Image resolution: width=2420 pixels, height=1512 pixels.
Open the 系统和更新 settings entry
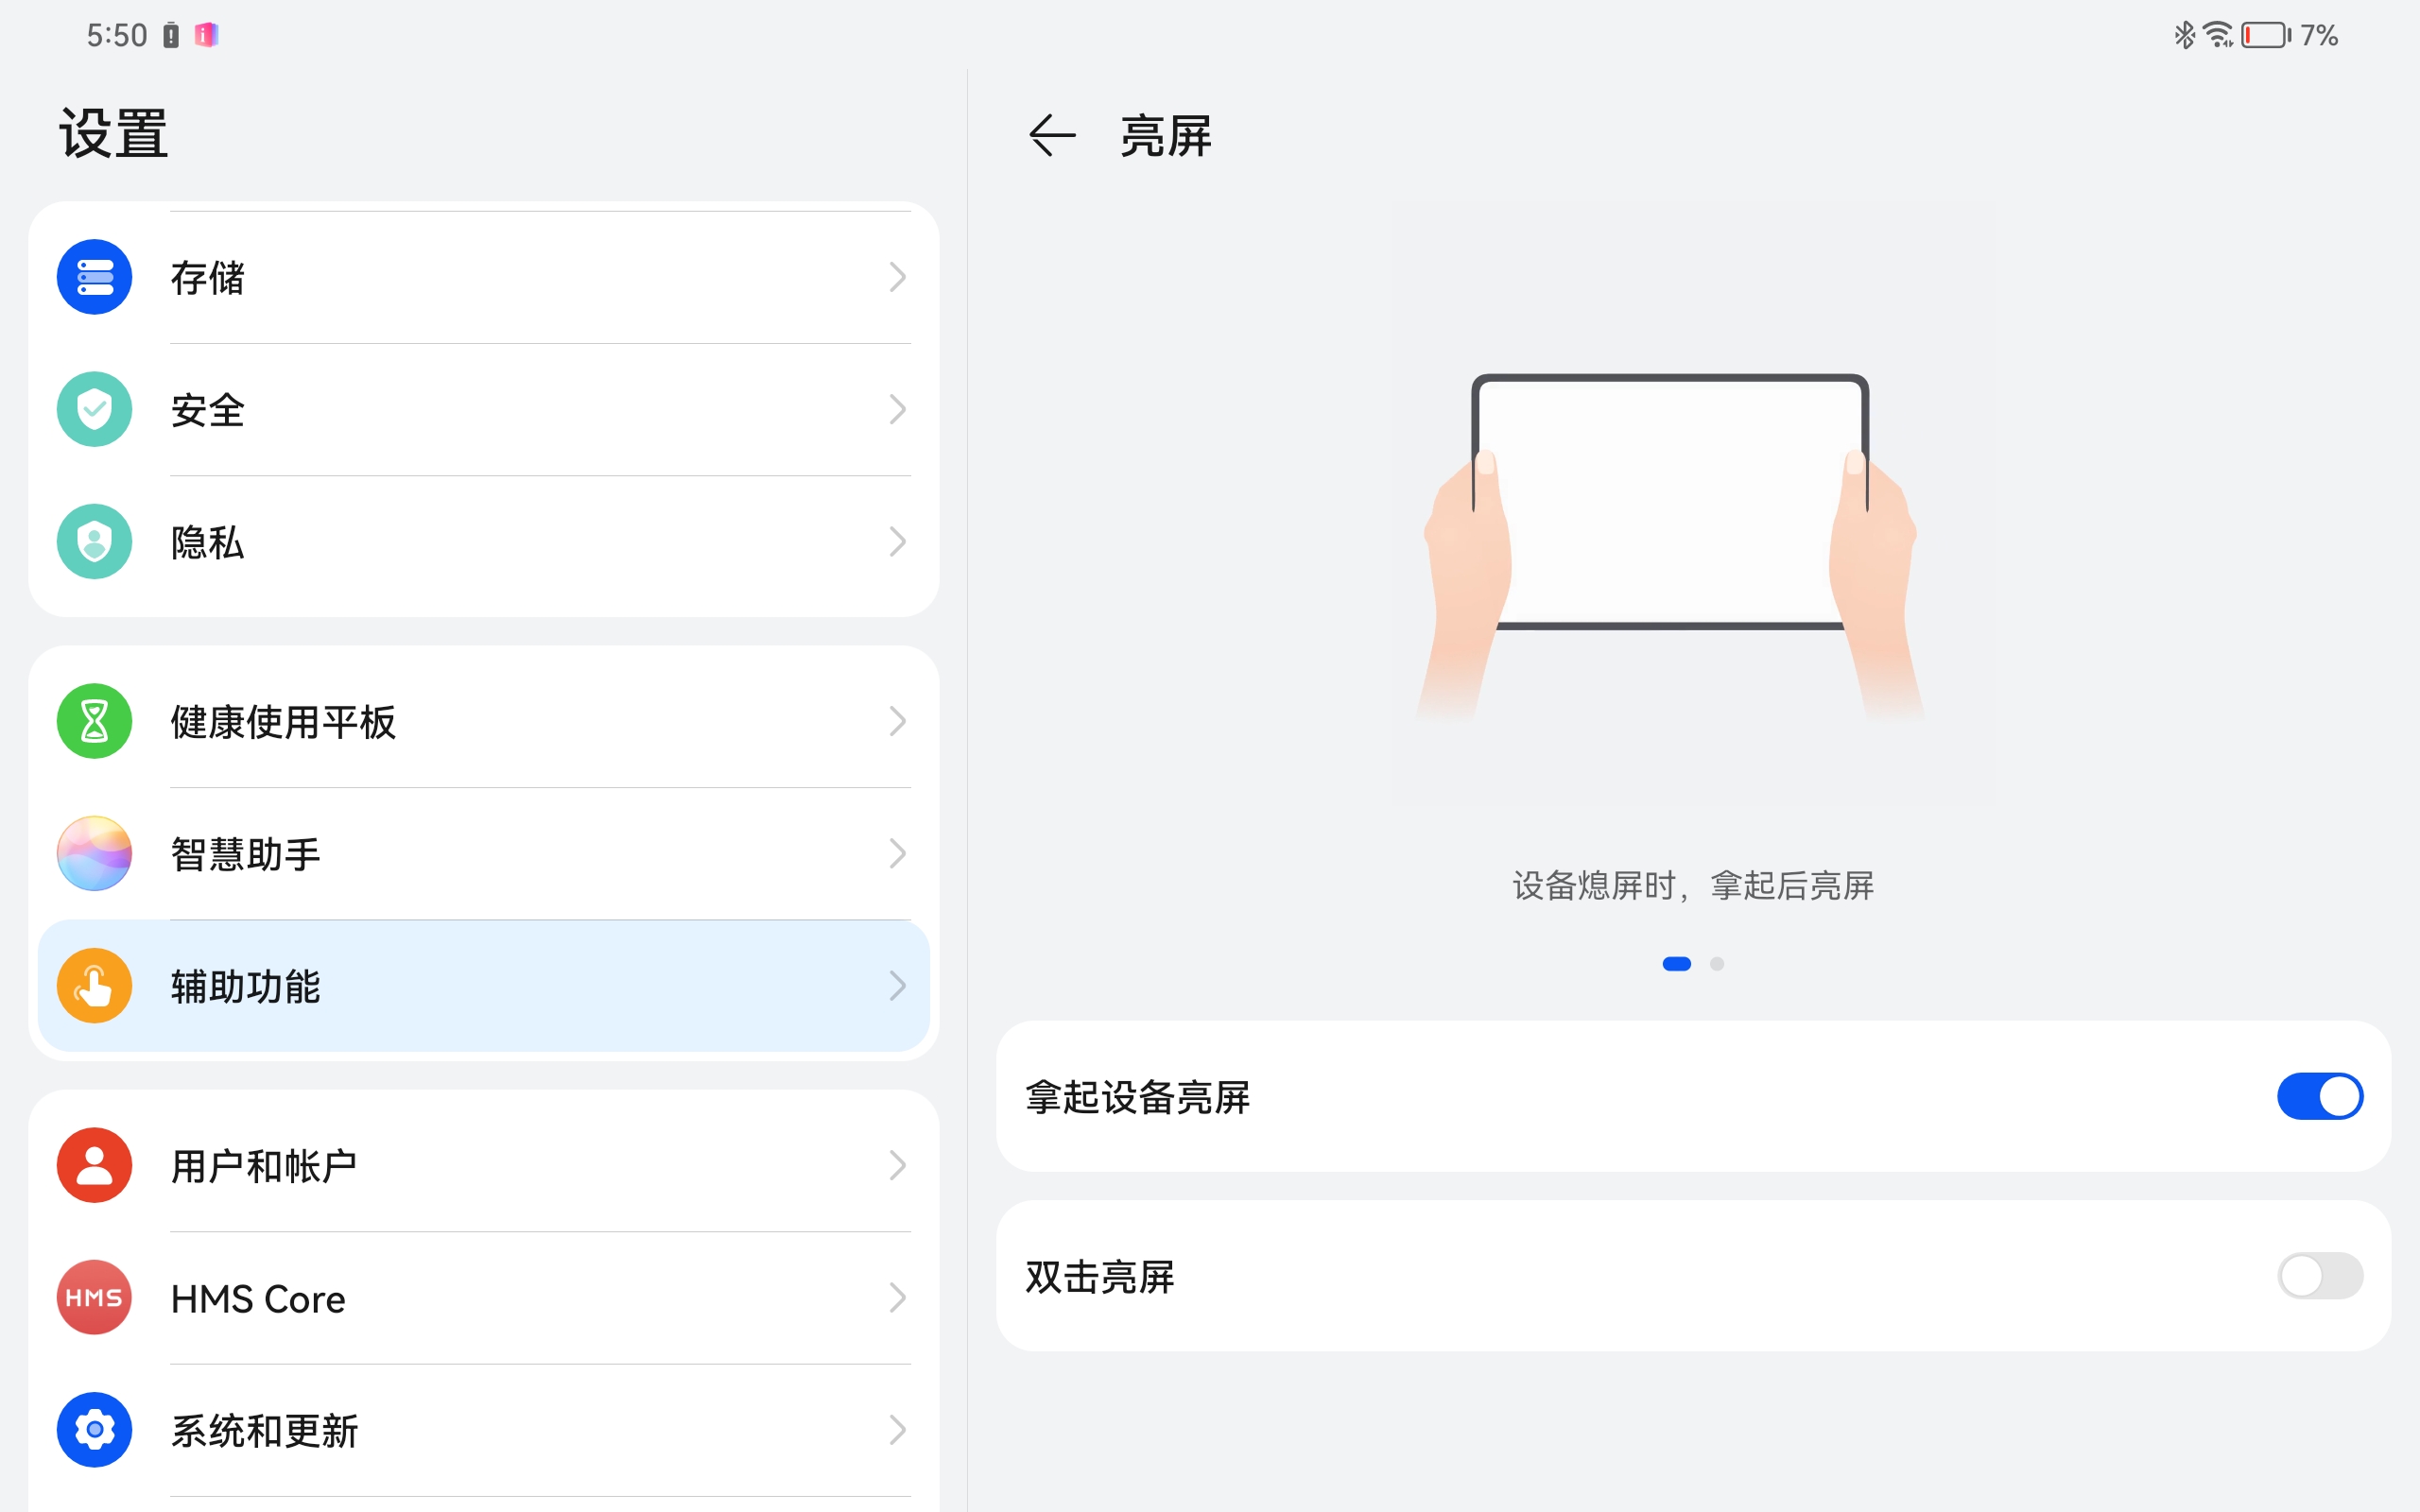(264, 1431)
